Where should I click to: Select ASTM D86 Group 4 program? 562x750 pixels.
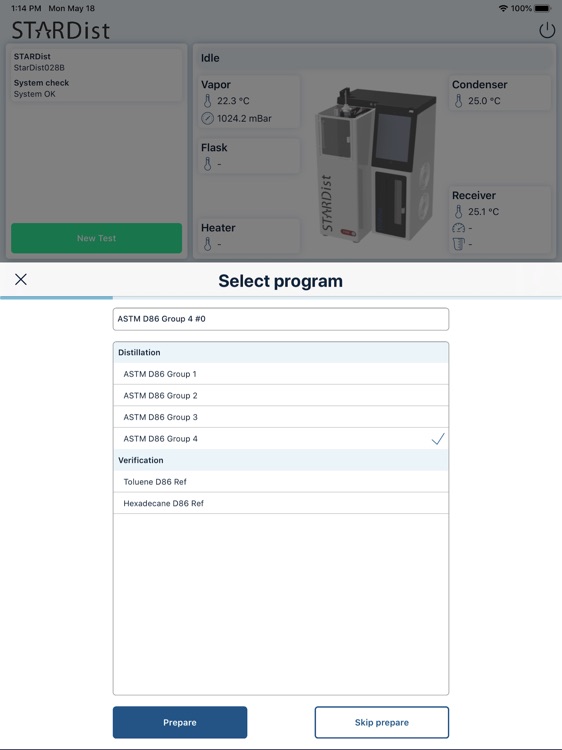(x=281, y=439)
